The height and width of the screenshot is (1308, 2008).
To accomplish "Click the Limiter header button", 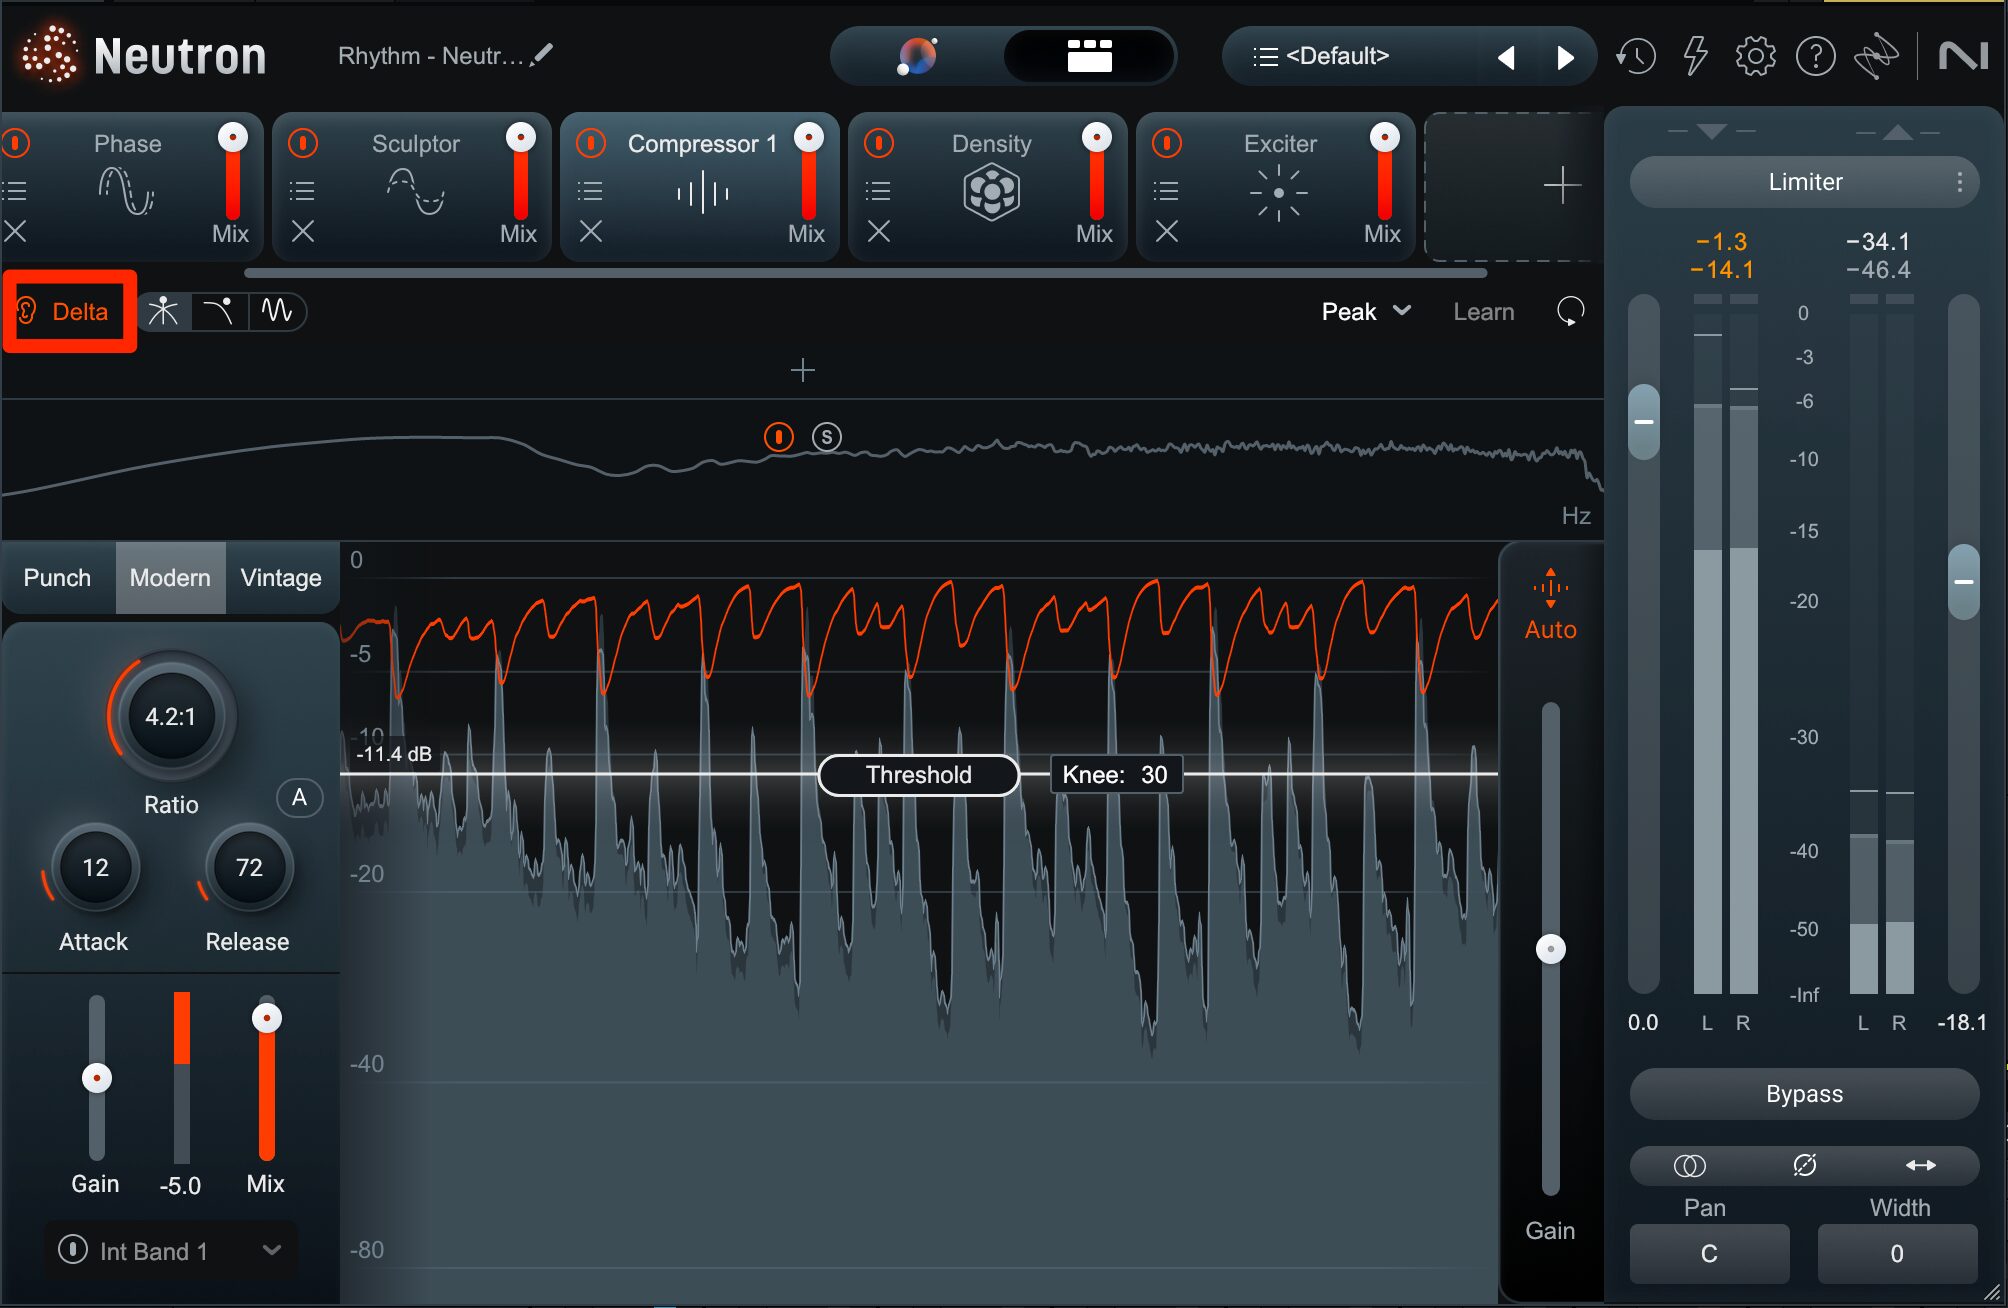I will 1804,182.
